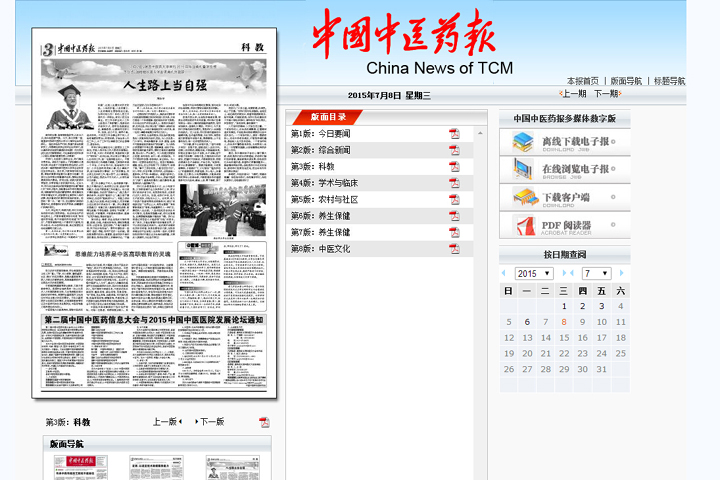Open first page thumbnail in 版面导航
Viewport: 720px width, 480px height.
click(x=80, y=468)
